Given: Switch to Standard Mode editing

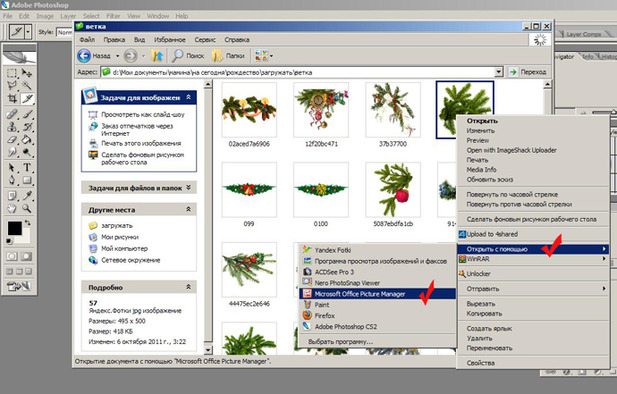Looking at the screenshot, I should click(x=12, y=257).
